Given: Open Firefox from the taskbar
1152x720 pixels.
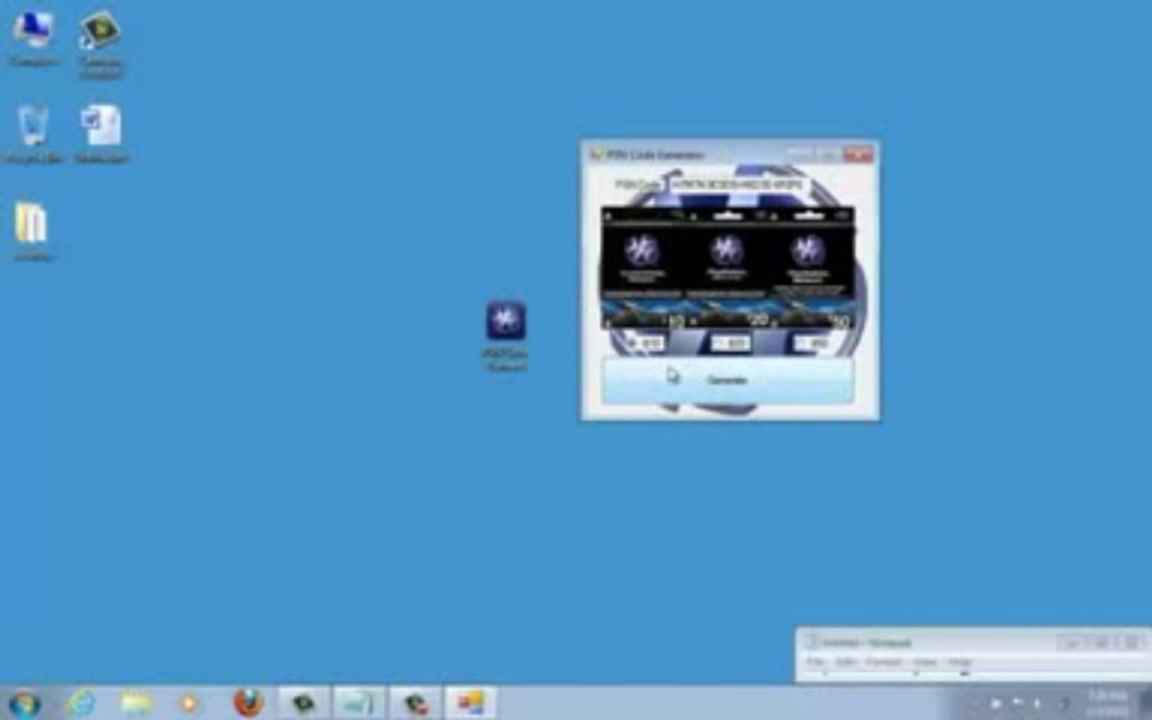Looking at the screenshot, I should point(248,703).
